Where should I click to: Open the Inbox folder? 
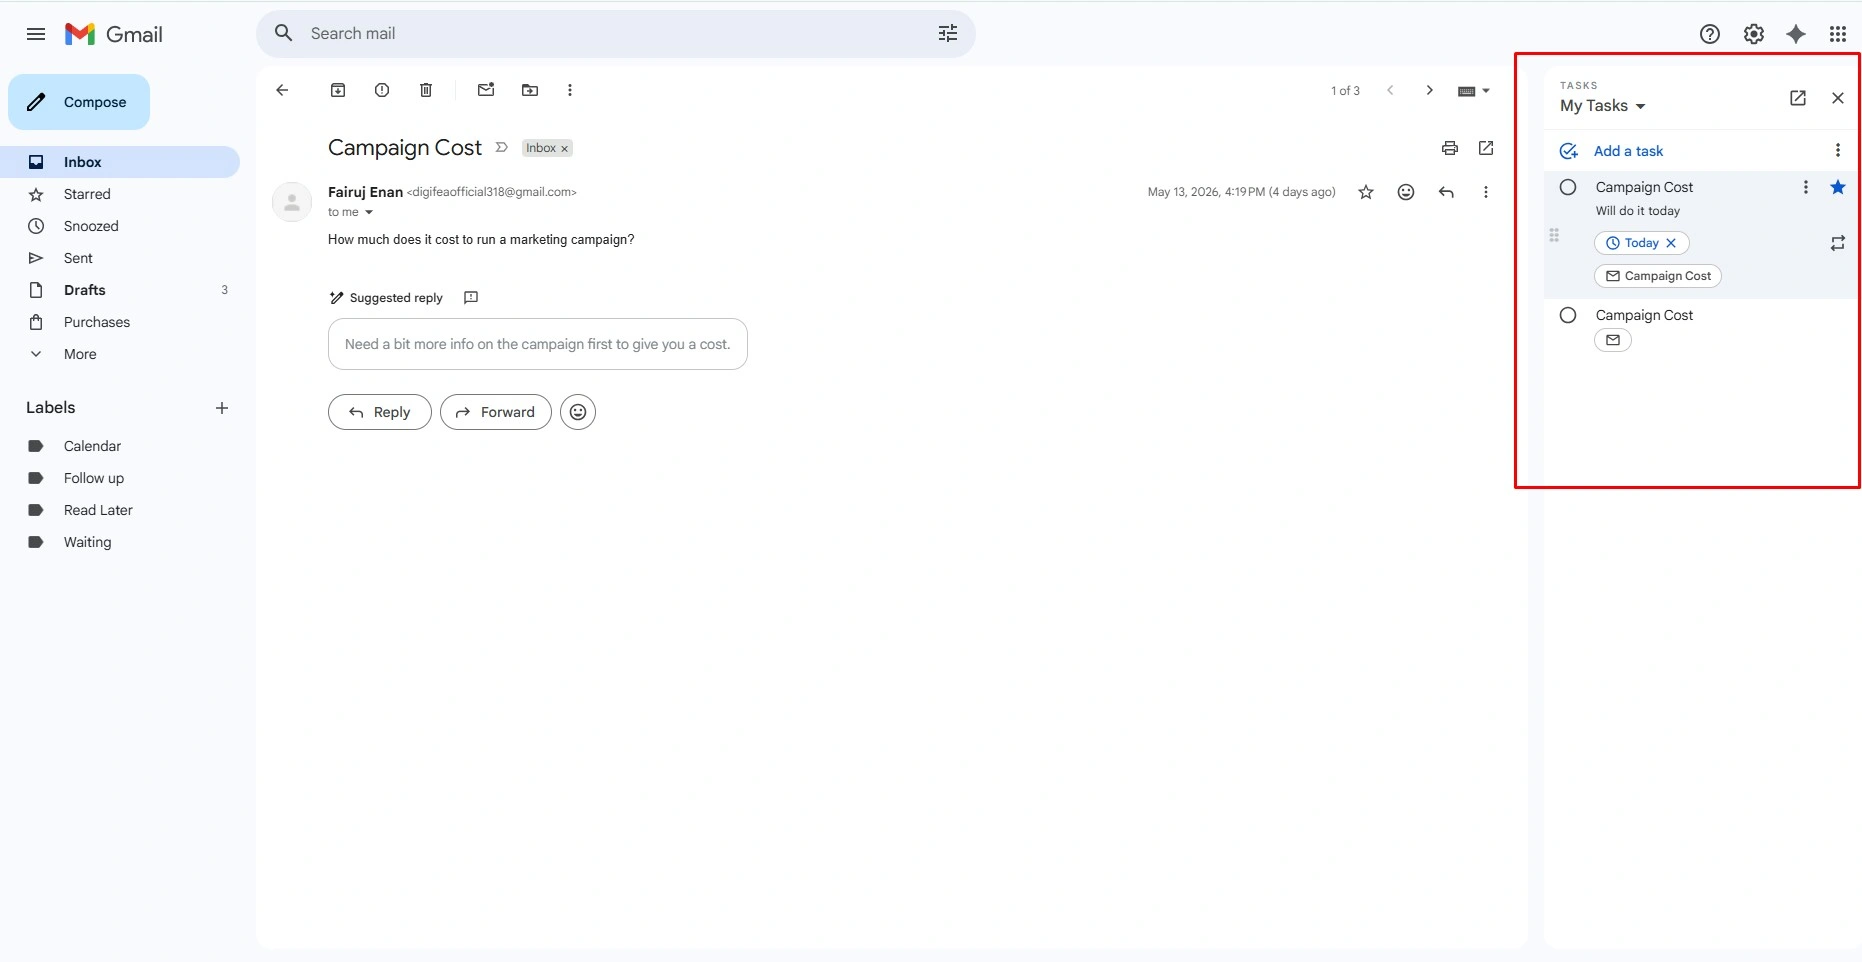pos(120,162)
